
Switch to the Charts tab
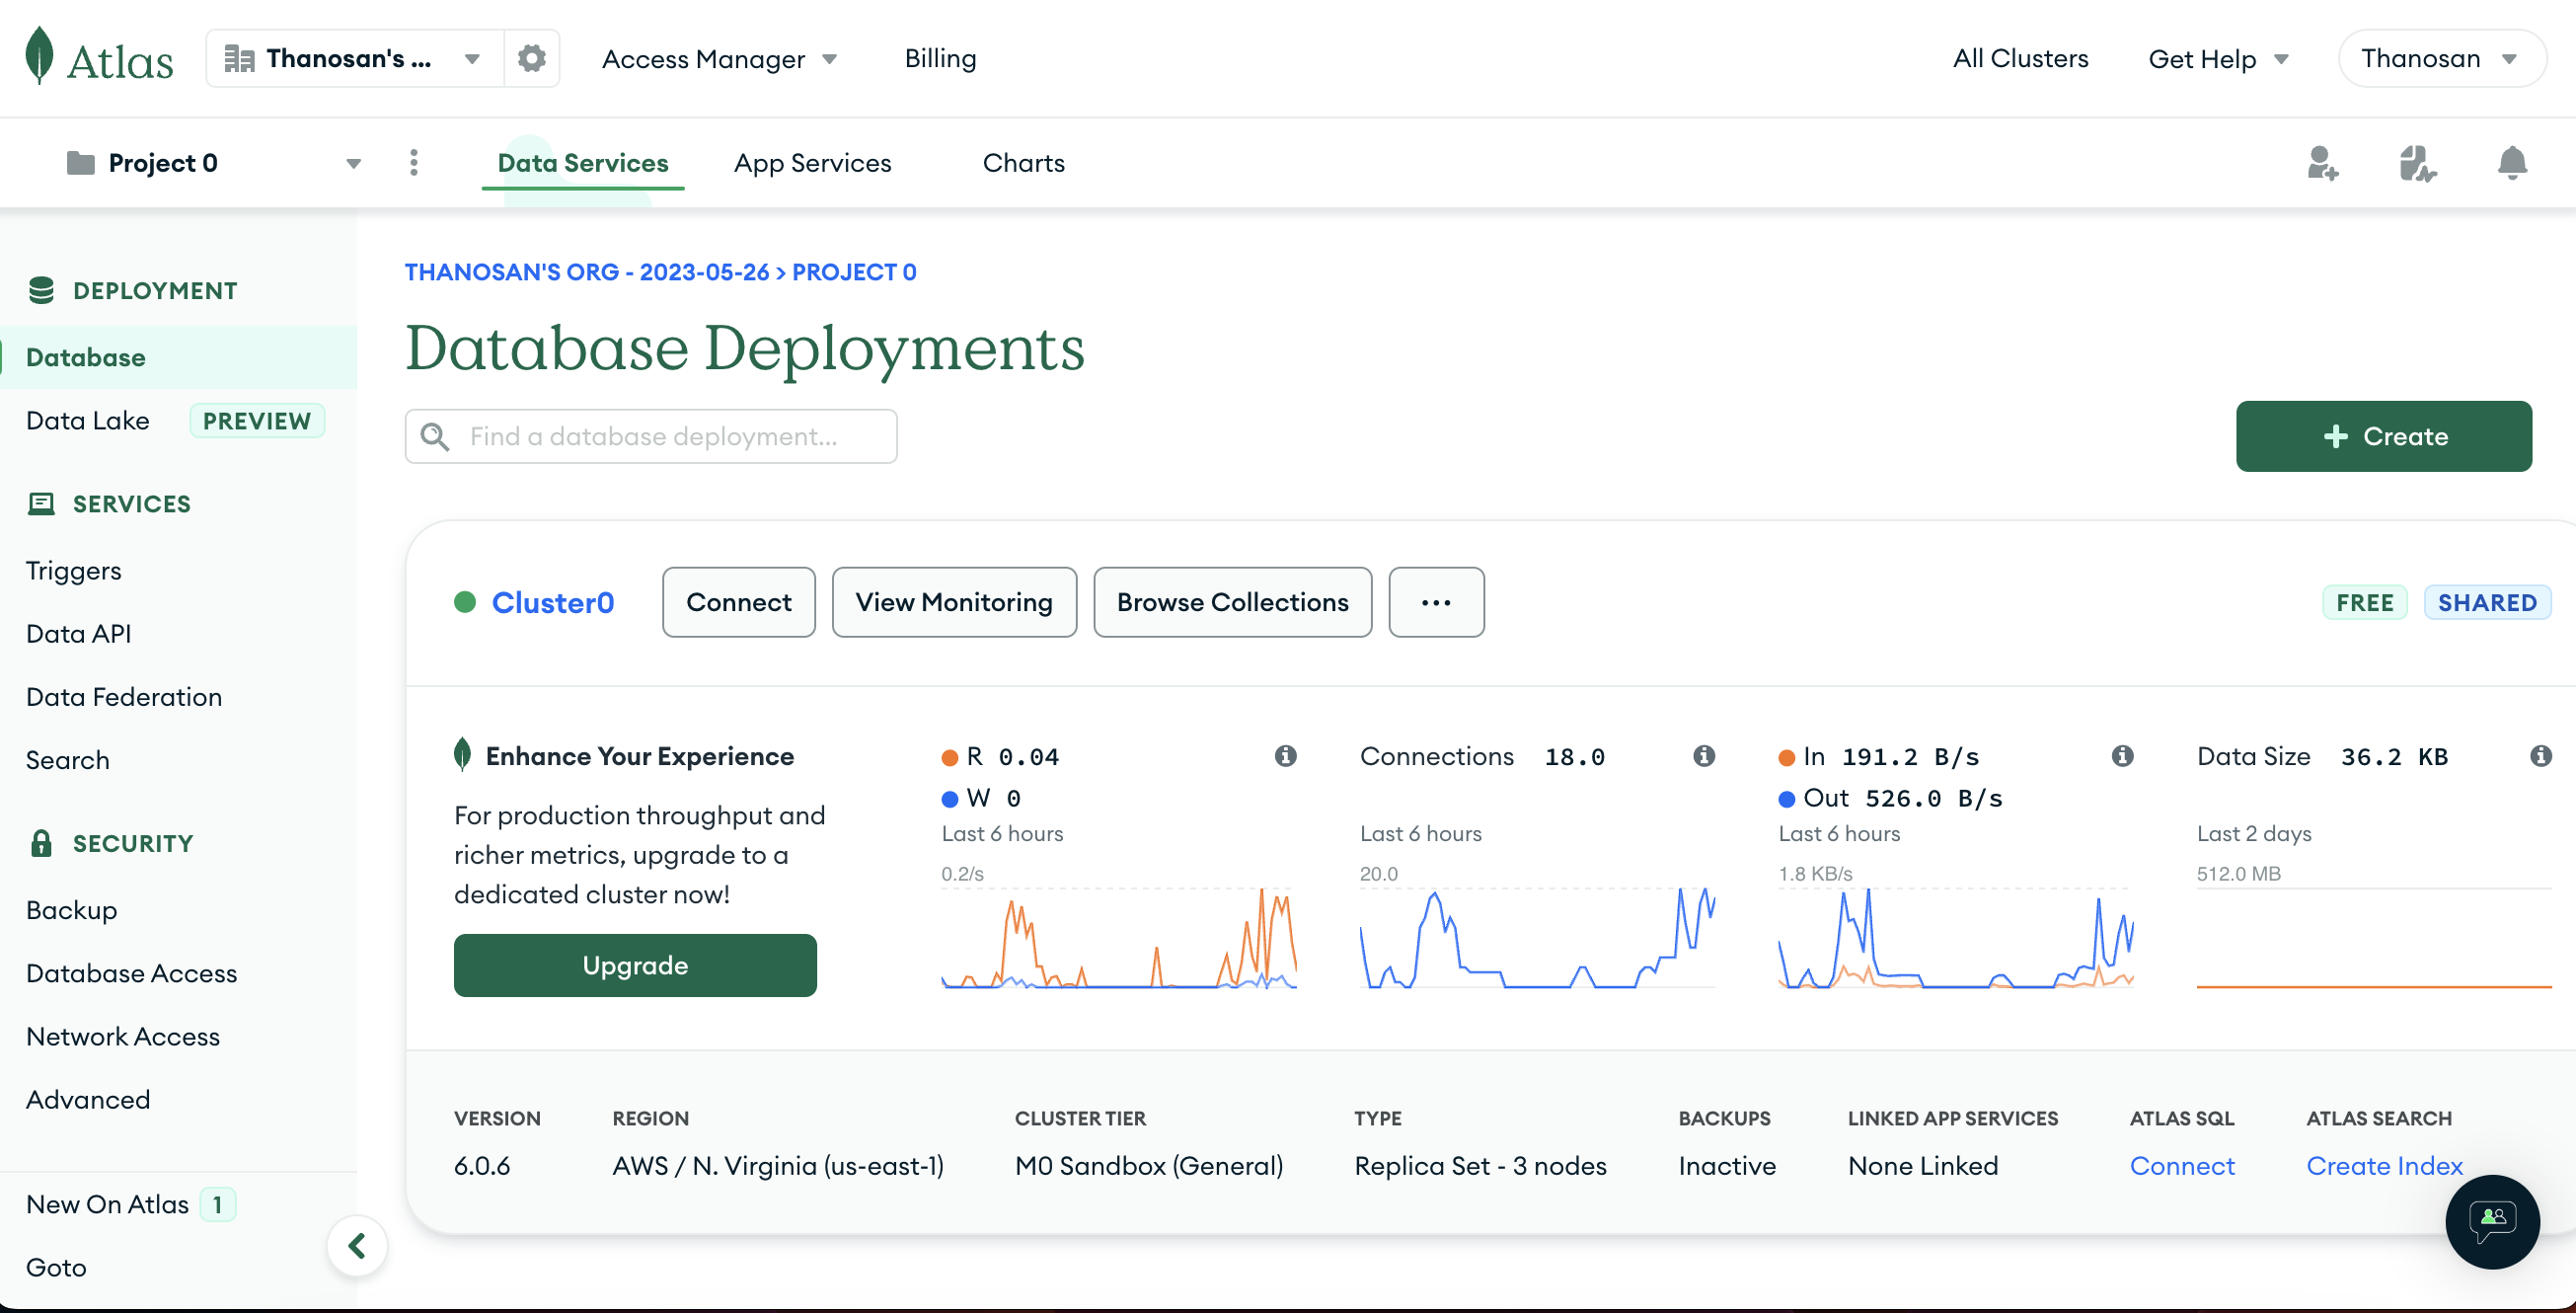click(x=1023, y=163)
